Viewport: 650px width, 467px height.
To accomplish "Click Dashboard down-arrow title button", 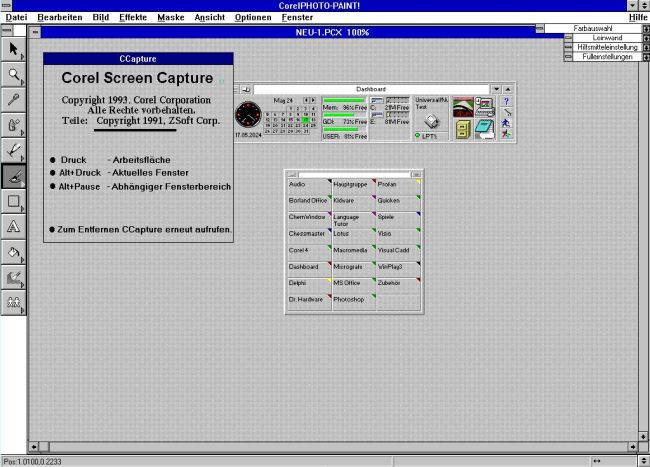I will (496, 89).
